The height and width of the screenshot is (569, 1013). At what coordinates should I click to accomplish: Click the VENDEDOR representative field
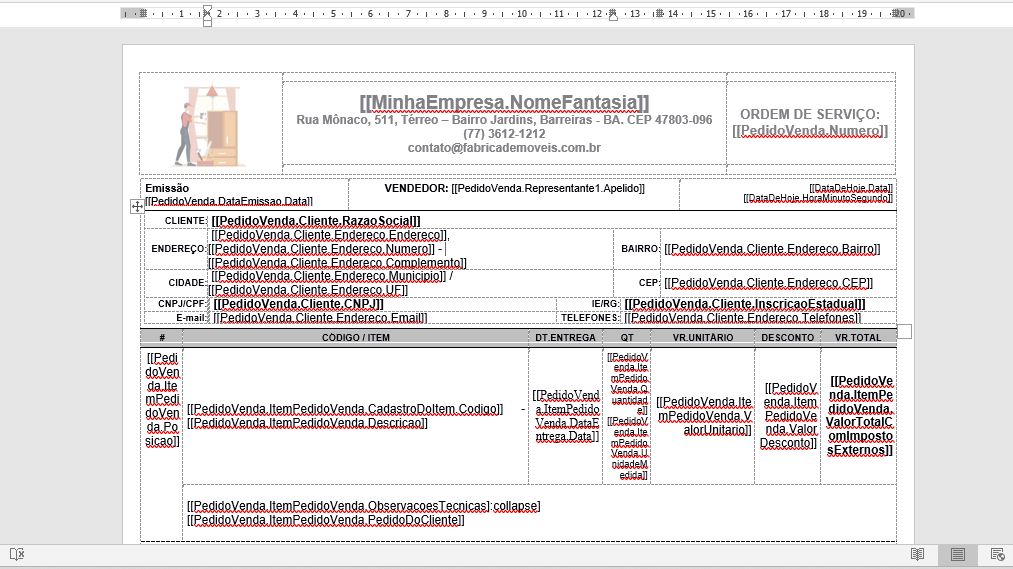(514, 188)
